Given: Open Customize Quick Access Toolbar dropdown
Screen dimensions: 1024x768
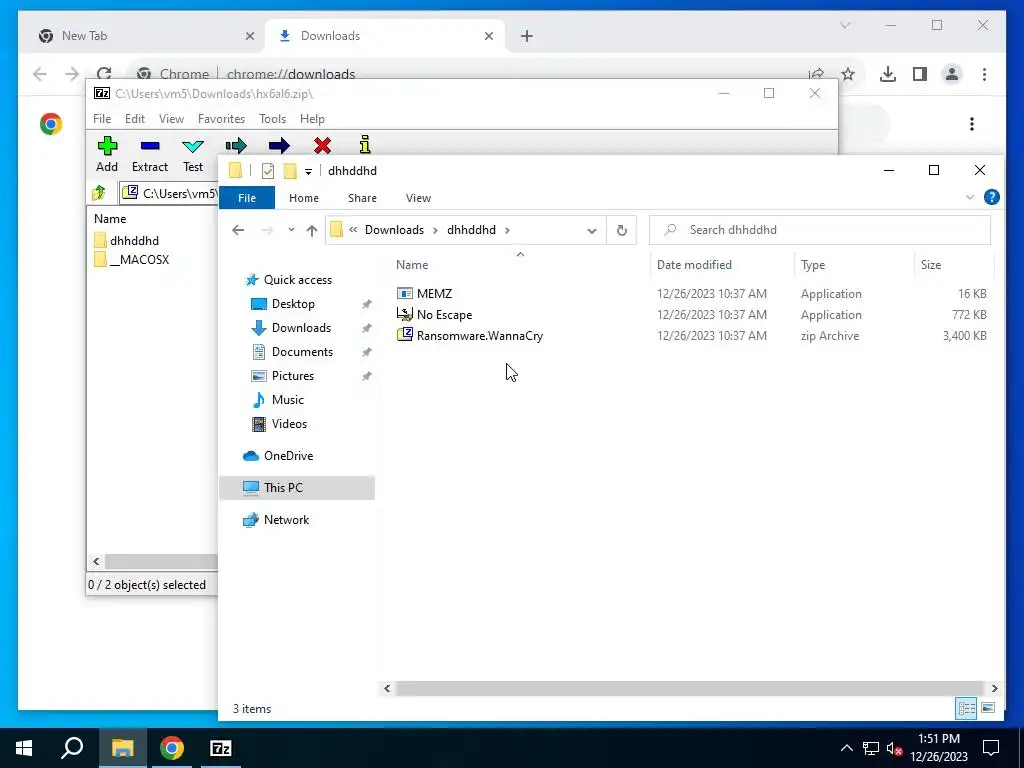Looking at the screenshot, I should [x=308, y=172].
